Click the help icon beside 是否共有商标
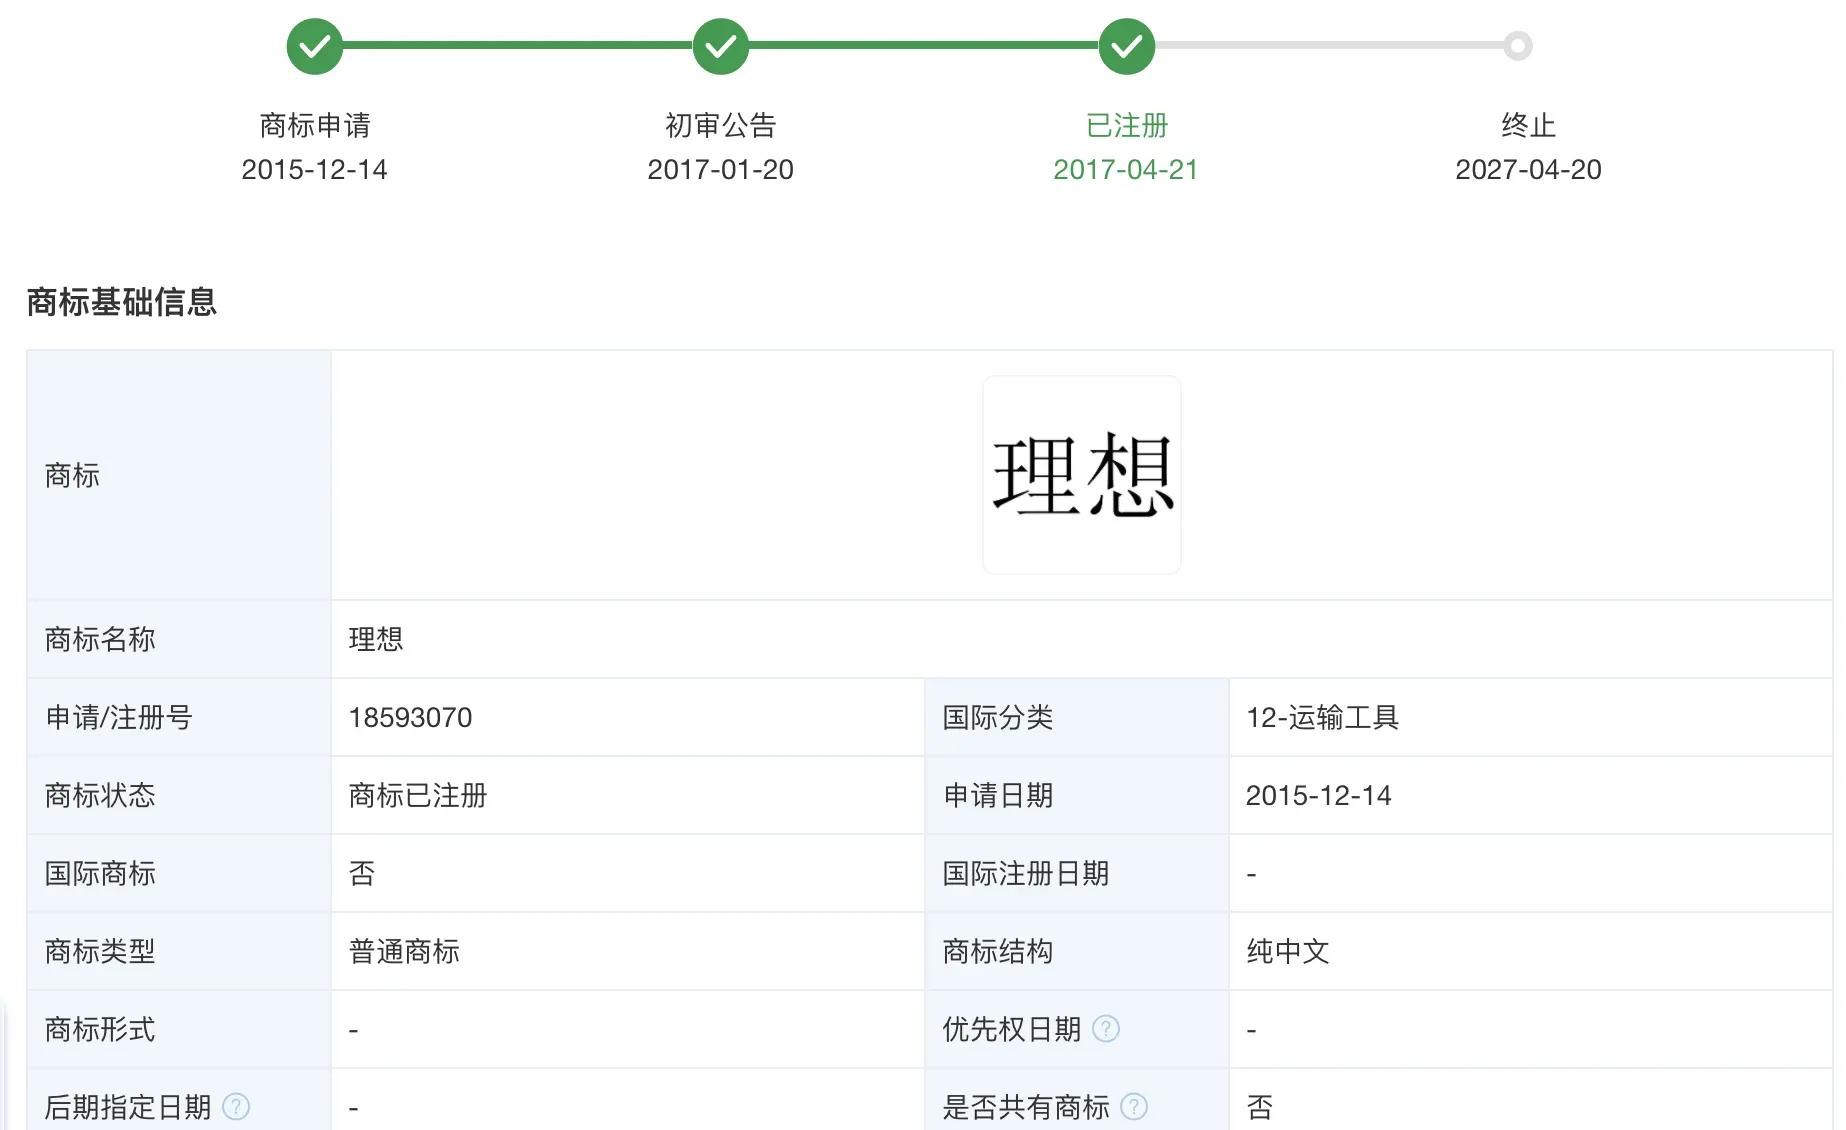Screen dimensions: 1846x1130 pyautogui.click(x=1134, y=1107)
